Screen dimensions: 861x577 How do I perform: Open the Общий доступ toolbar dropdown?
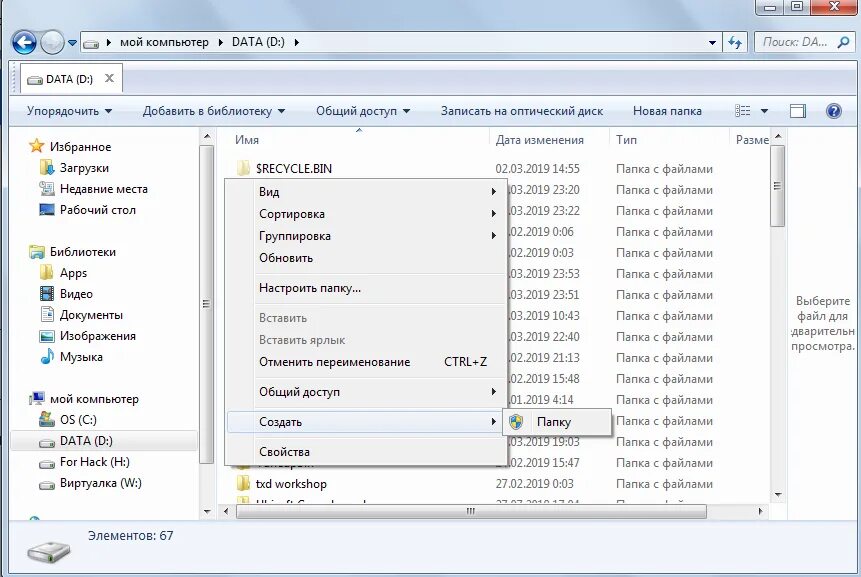point(363,111)
